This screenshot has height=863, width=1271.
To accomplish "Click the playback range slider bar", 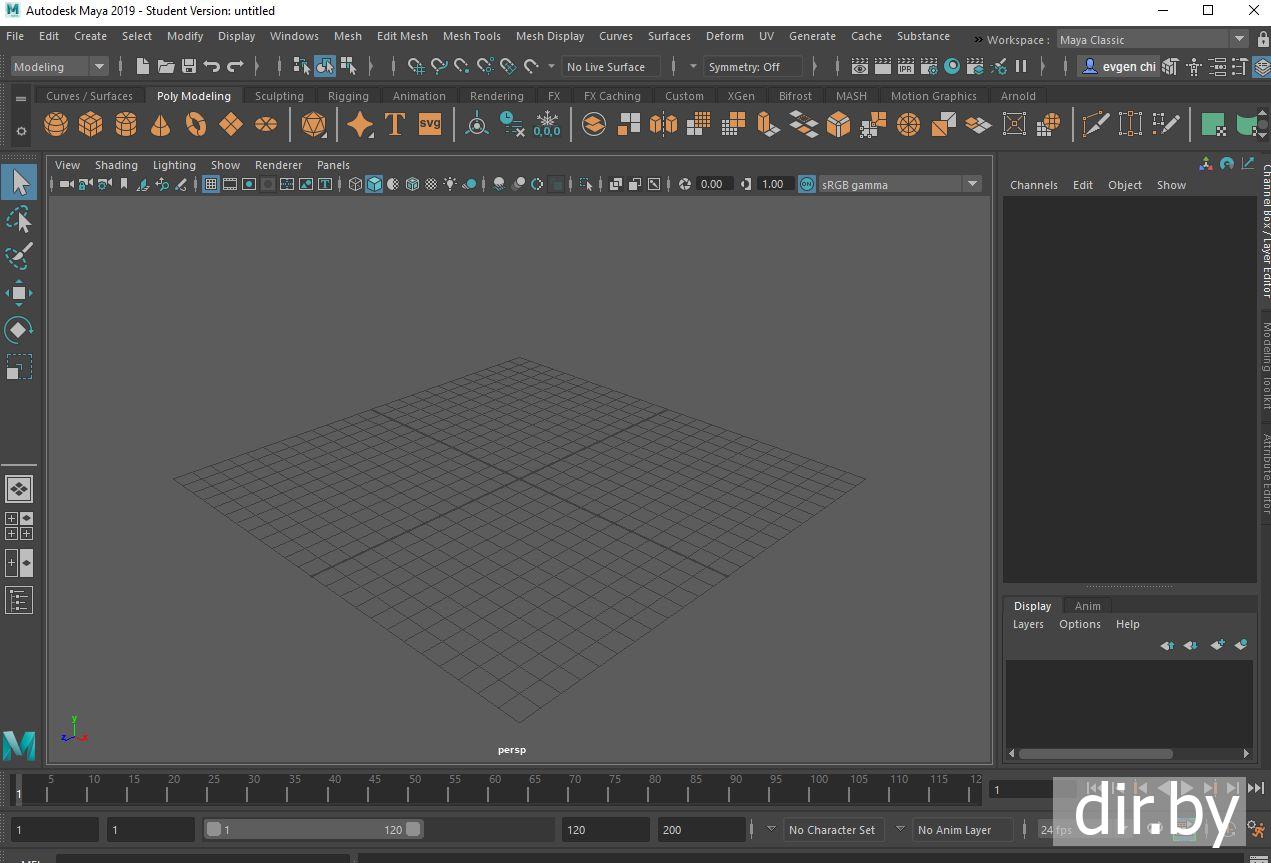I will (313, 829).
